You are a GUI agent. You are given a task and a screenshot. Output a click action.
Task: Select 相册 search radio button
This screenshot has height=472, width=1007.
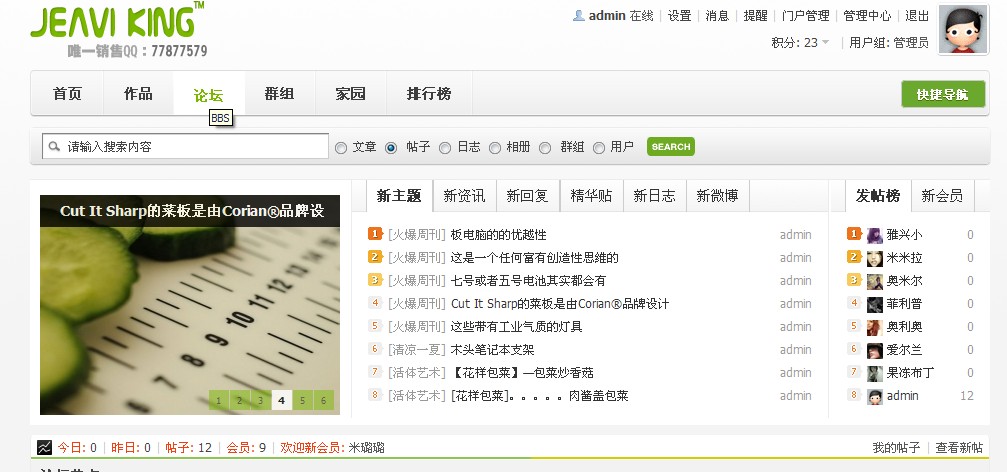495,148
